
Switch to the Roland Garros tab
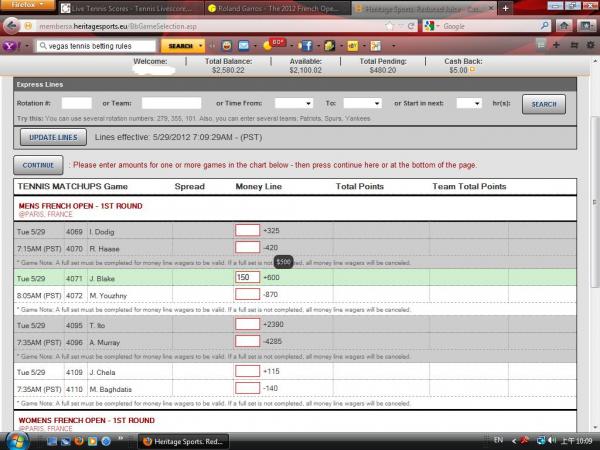263,9
